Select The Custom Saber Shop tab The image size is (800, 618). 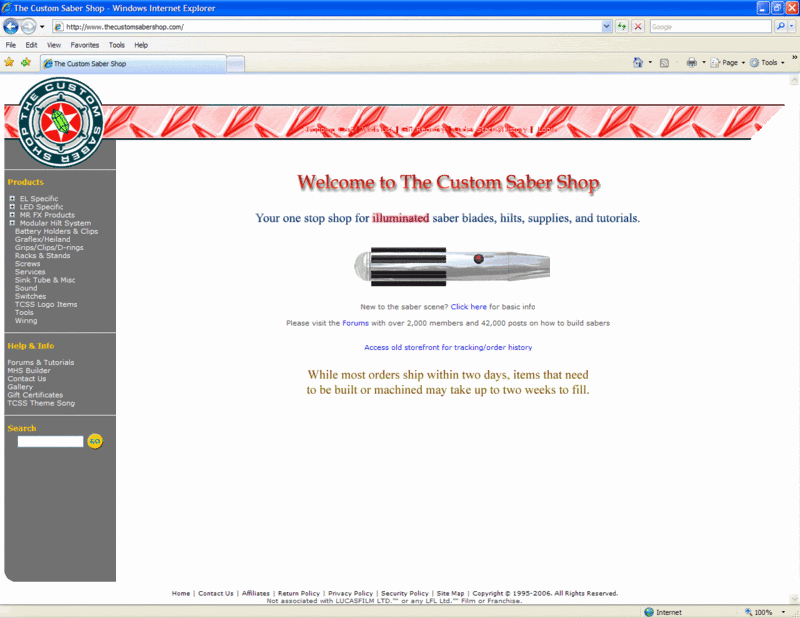[x=133, y=64]
